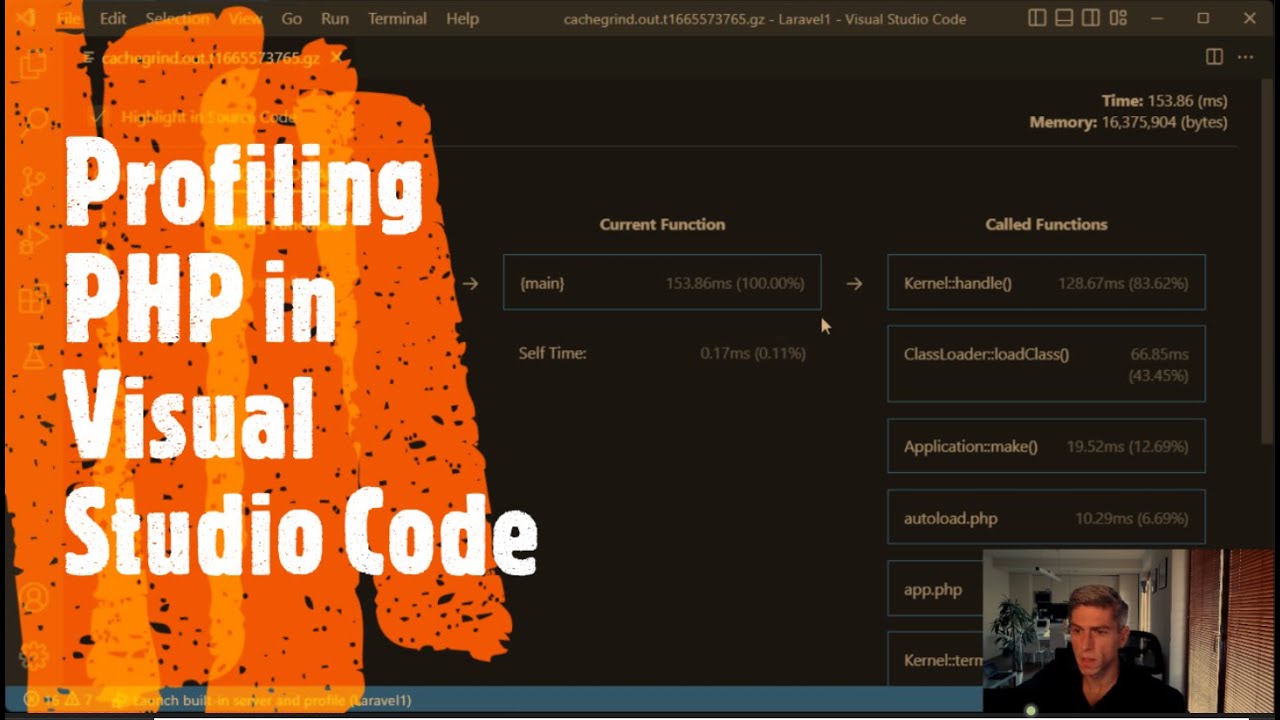
Task: Open the Edit menu
Action: click(x=113, y=18)
